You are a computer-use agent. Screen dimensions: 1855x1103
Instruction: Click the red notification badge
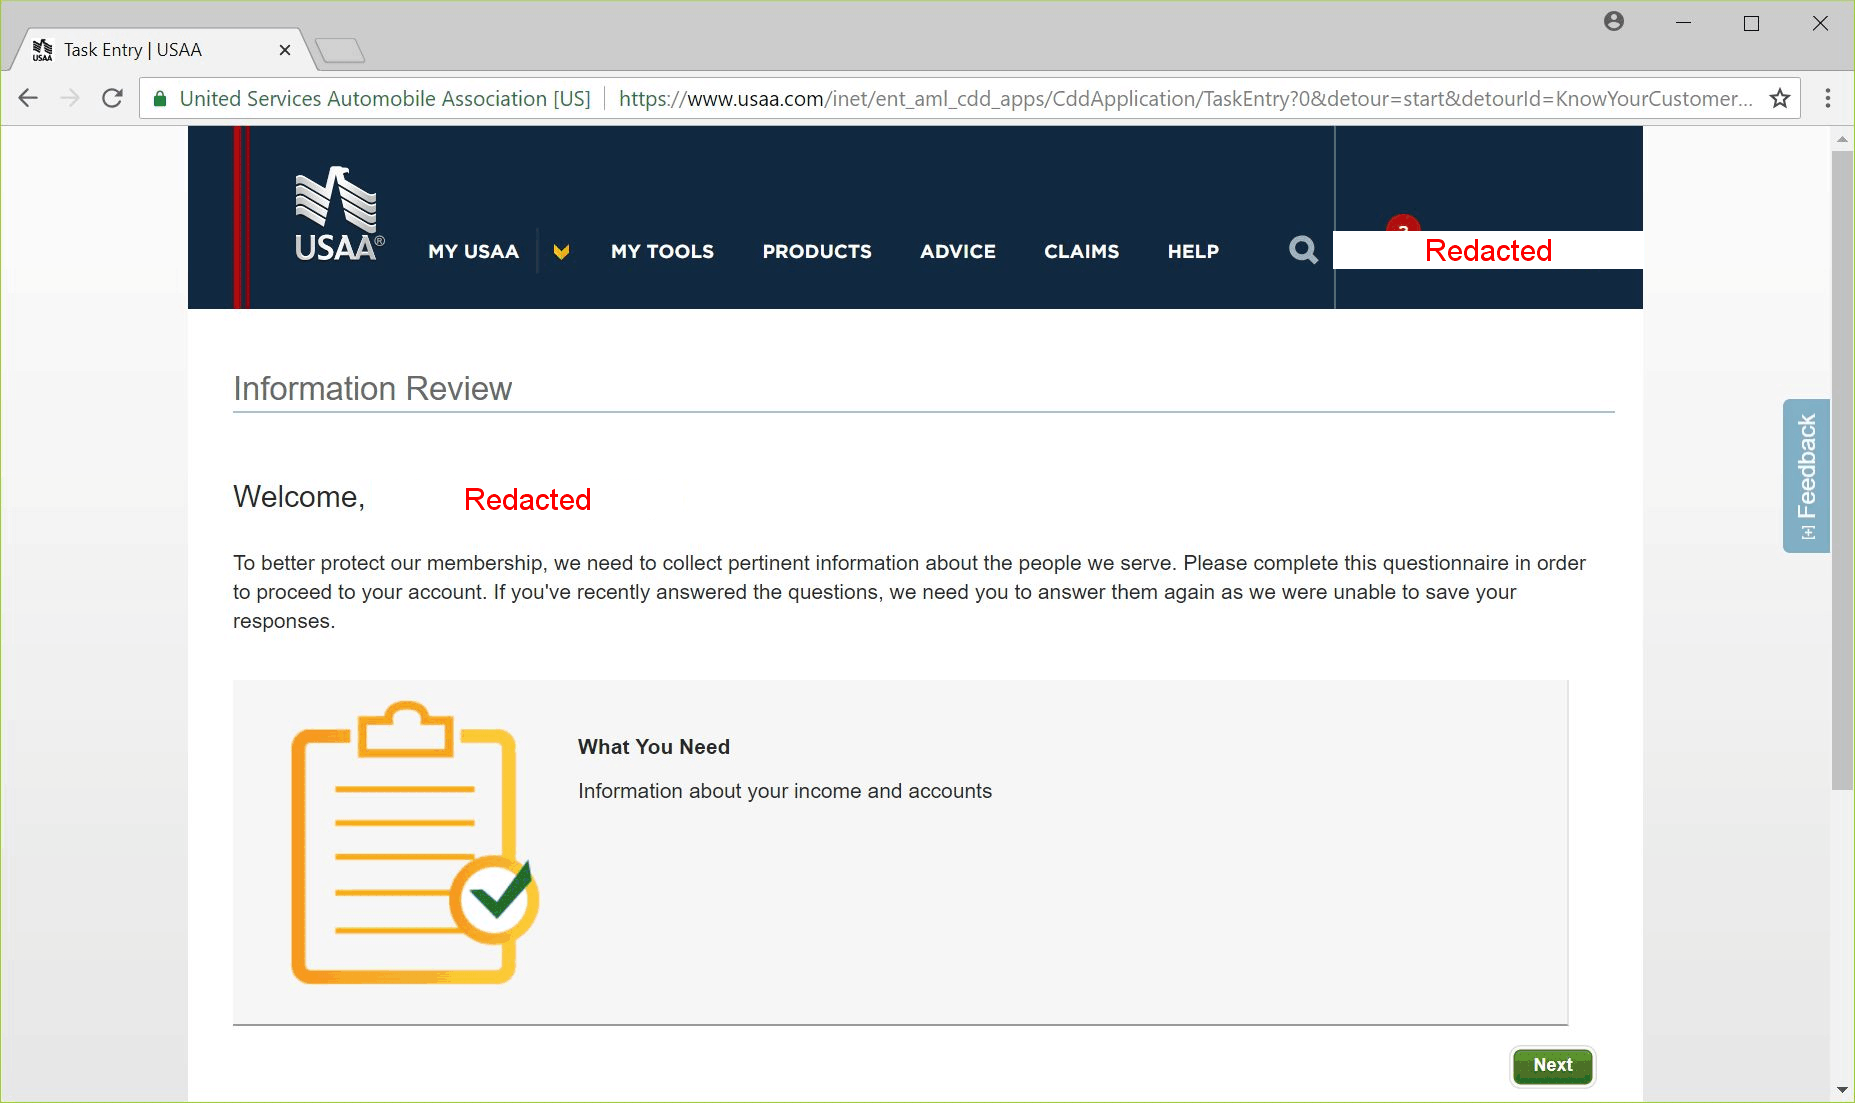pos(1403,223)
